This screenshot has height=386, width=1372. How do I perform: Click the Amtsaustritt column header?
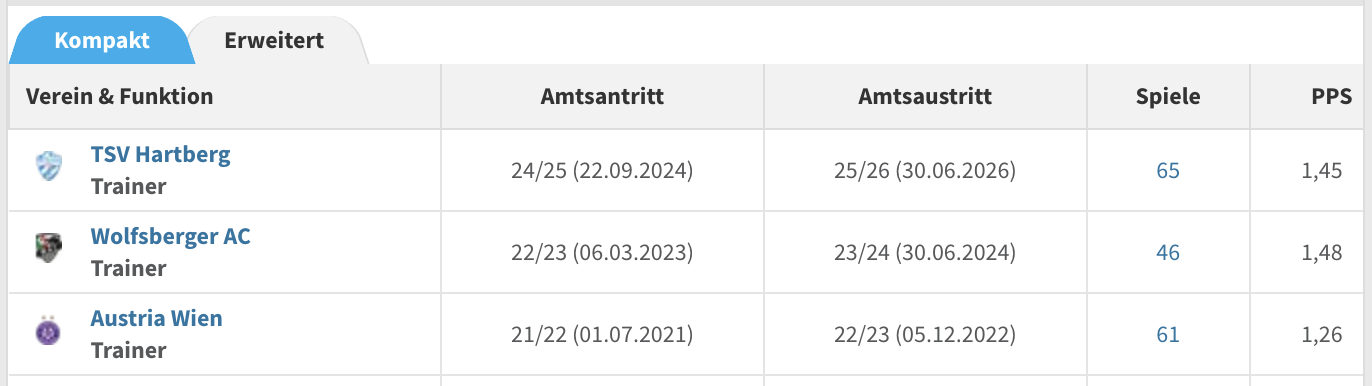click(925, 96)
